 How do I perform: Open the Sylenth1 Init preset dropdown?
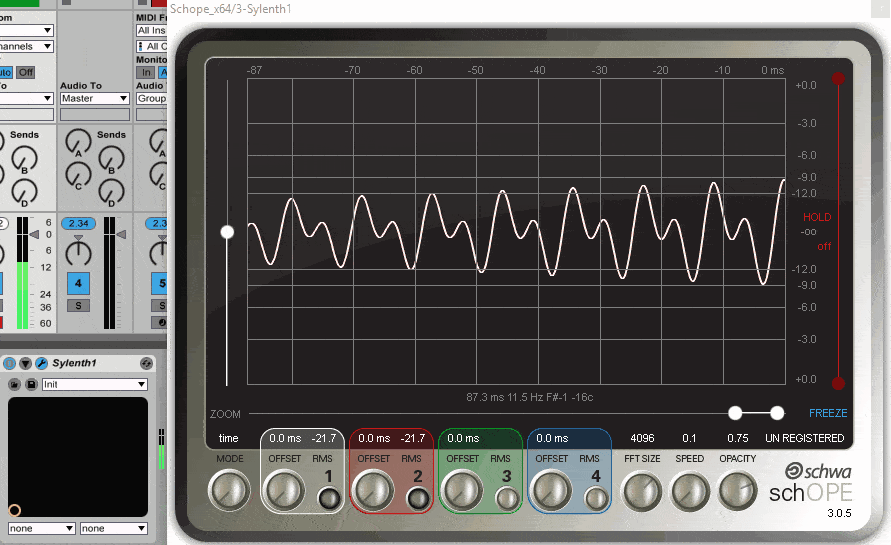click(95, 385)
